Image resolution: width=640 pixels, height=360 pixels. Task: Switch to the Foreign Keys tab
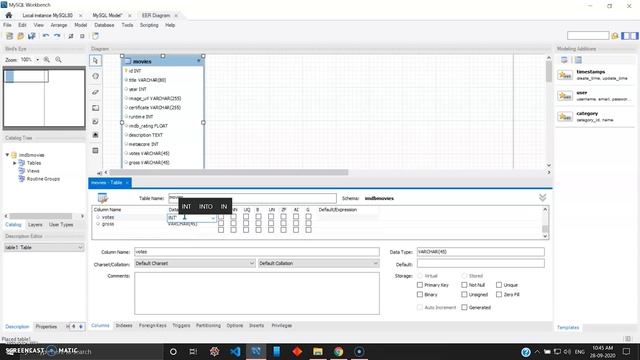tap(153, 326)
